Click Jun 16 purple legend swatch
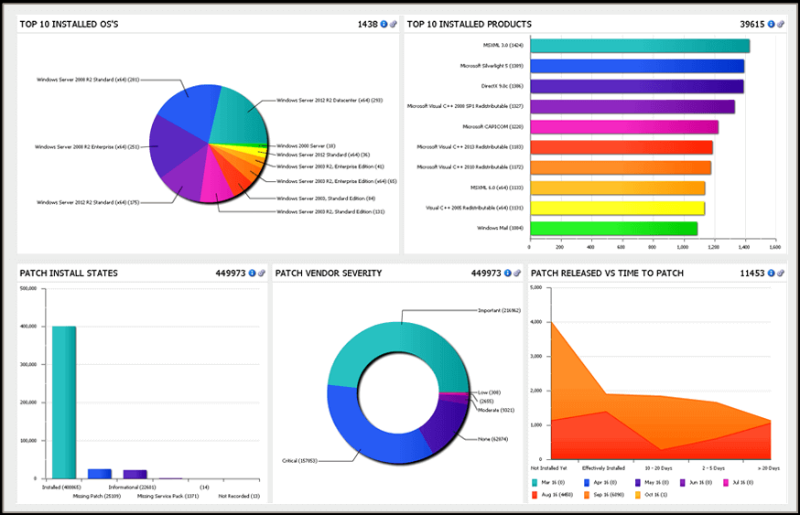Image resolution: width=800 pixels, height=515 pixels. (683, 482)
